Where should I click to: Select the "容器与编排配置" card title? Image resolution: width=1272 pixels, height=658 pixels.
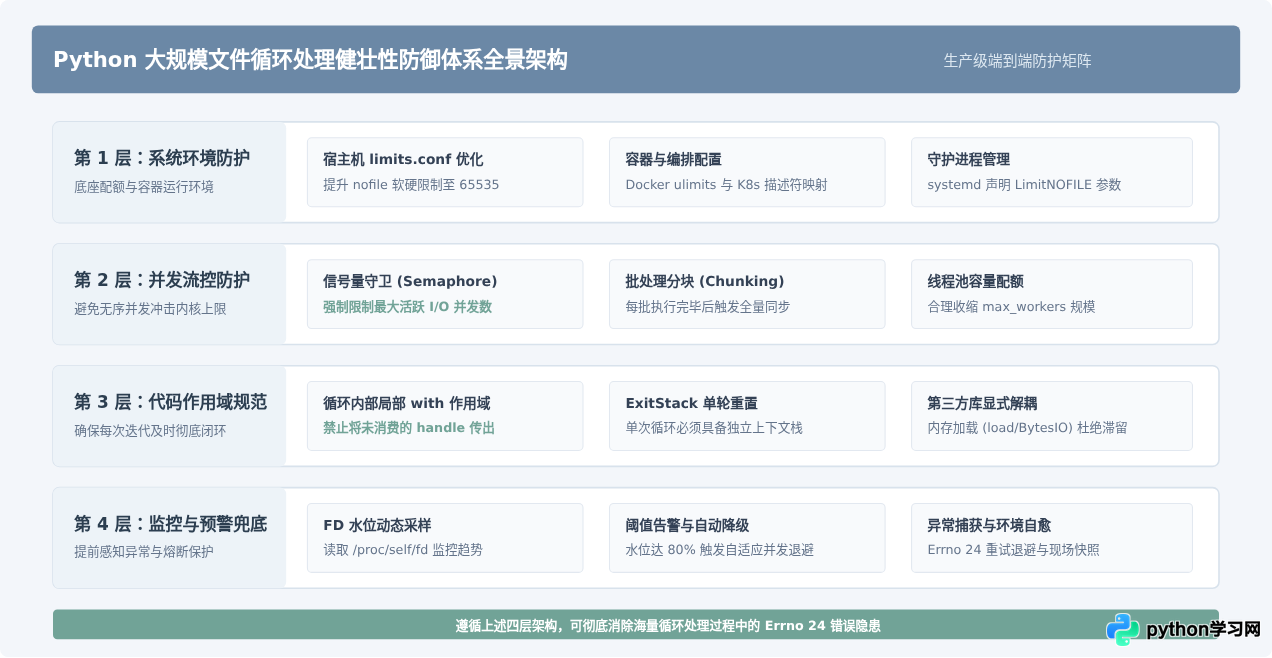674,159
